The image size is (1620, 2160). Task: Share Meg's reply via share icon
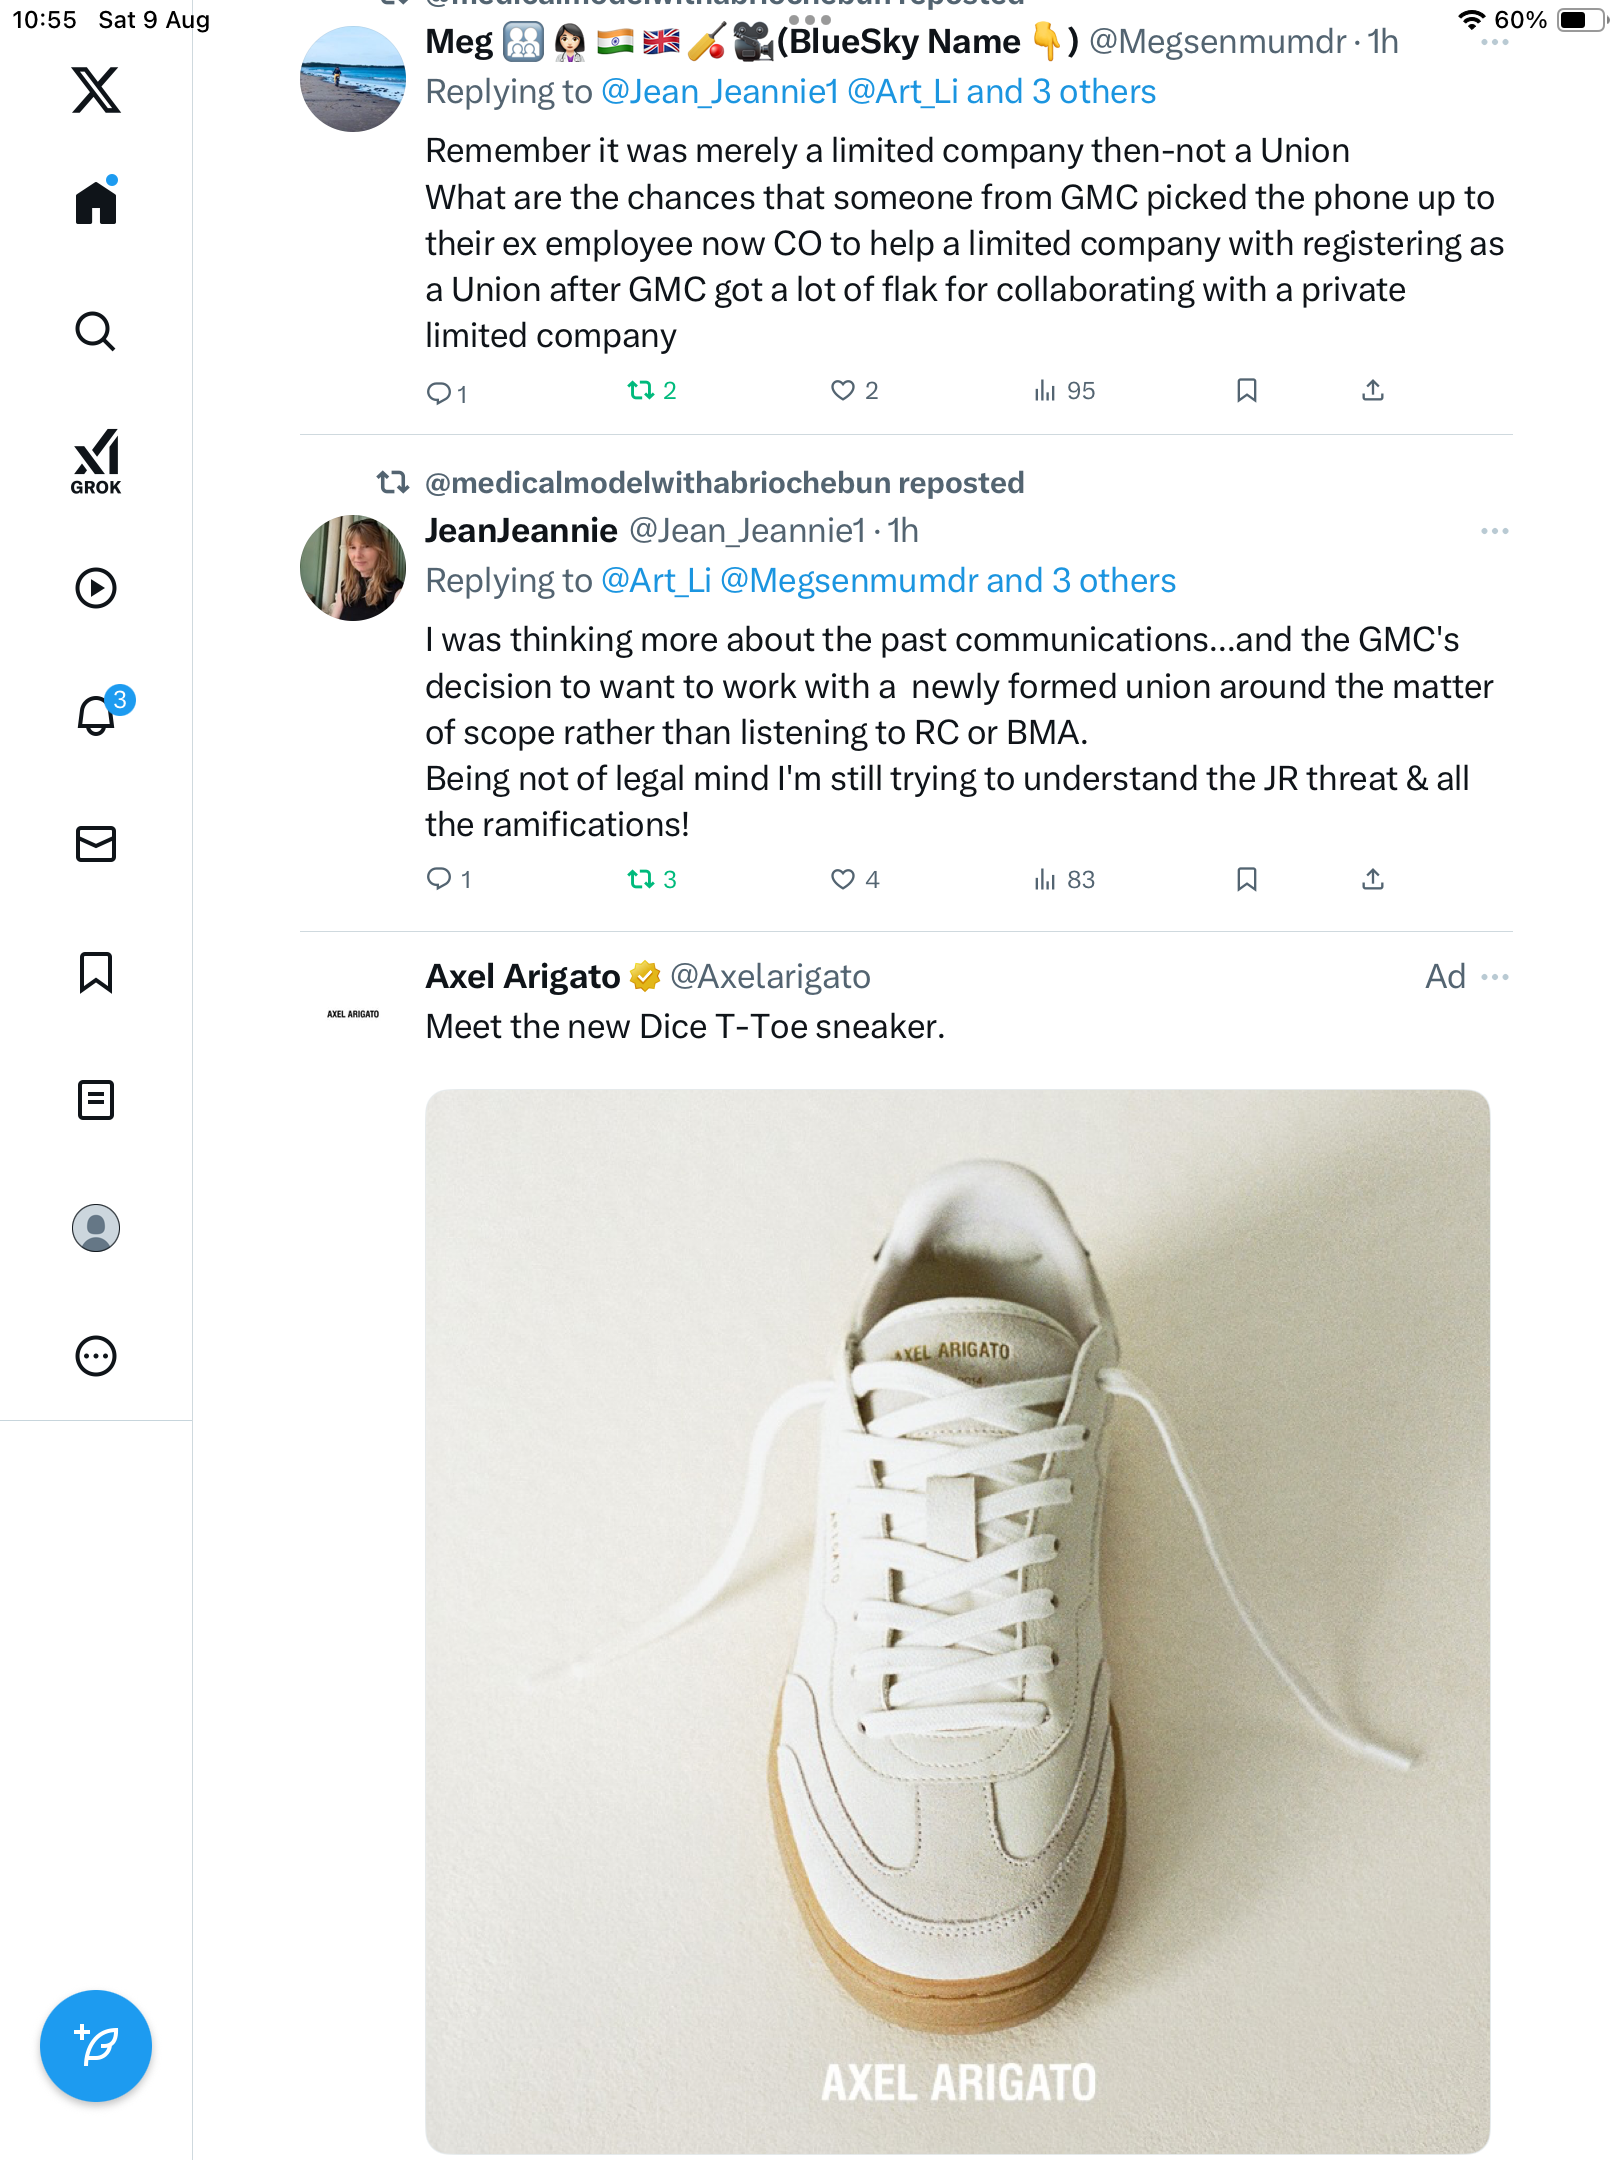coord(1373,390)
